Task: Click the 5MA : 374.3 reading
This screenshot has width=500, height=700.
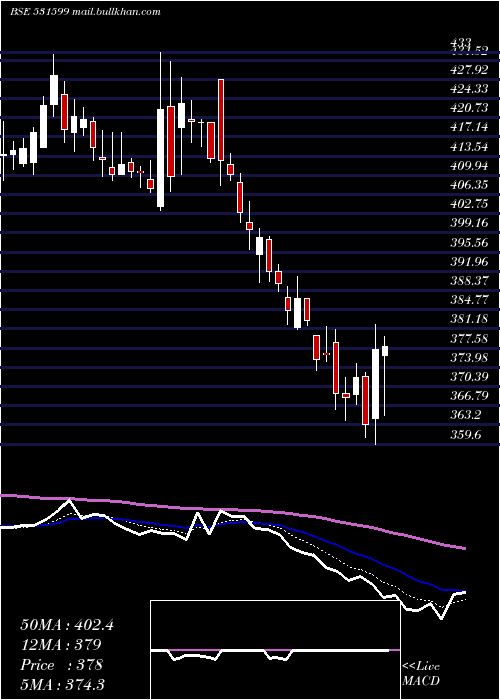Action: [x=62, y=684]
